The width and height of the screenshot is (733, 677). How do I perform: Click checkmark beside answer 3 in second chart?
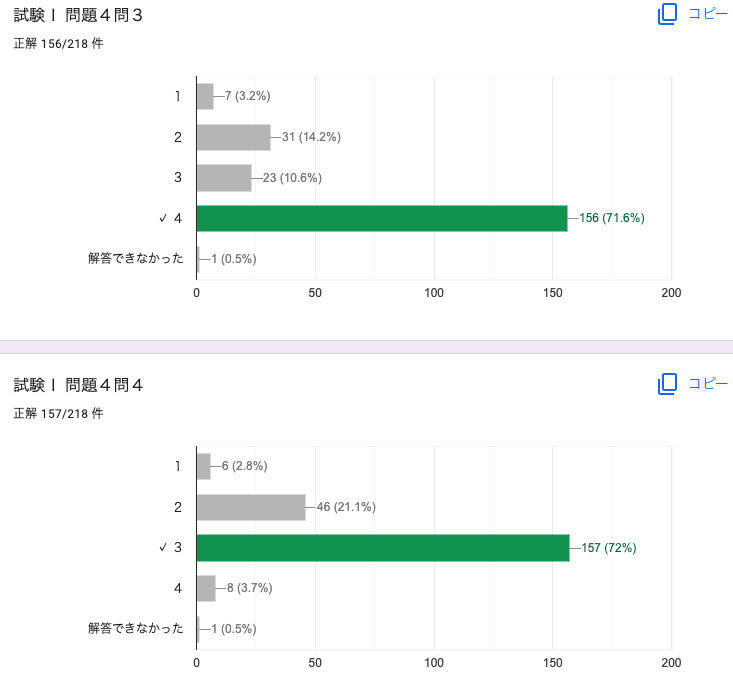(162, 548)
